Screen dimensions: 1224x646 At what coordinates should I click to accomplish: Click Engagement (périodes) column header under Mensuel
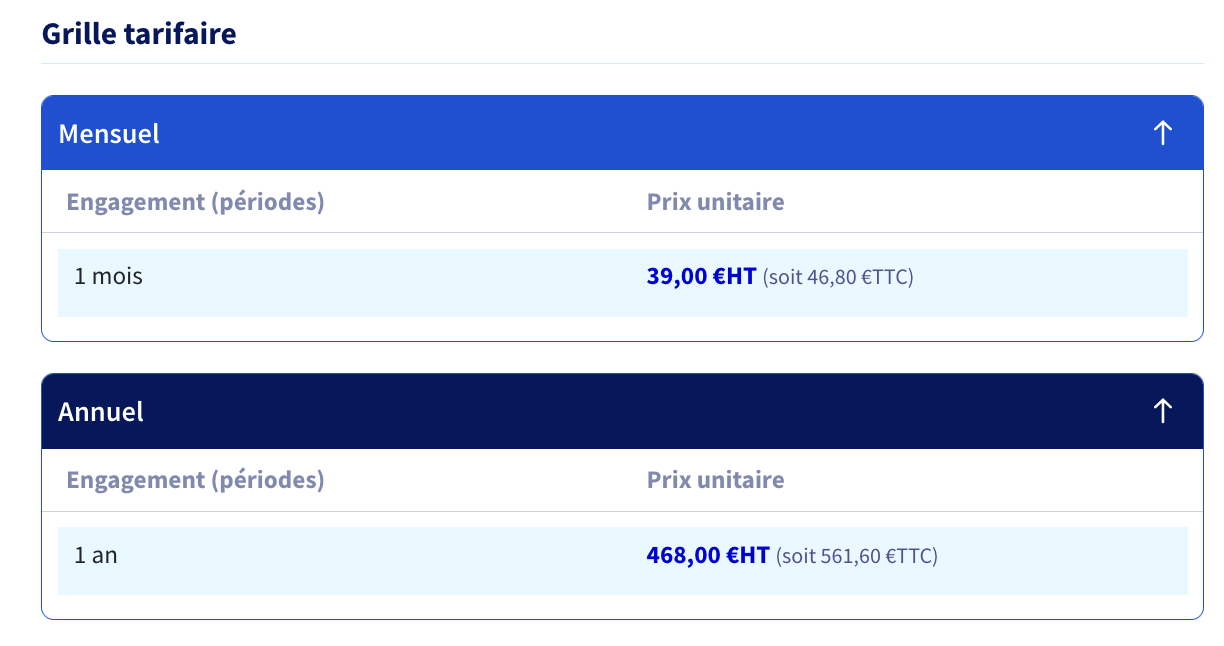pos(195,202)
